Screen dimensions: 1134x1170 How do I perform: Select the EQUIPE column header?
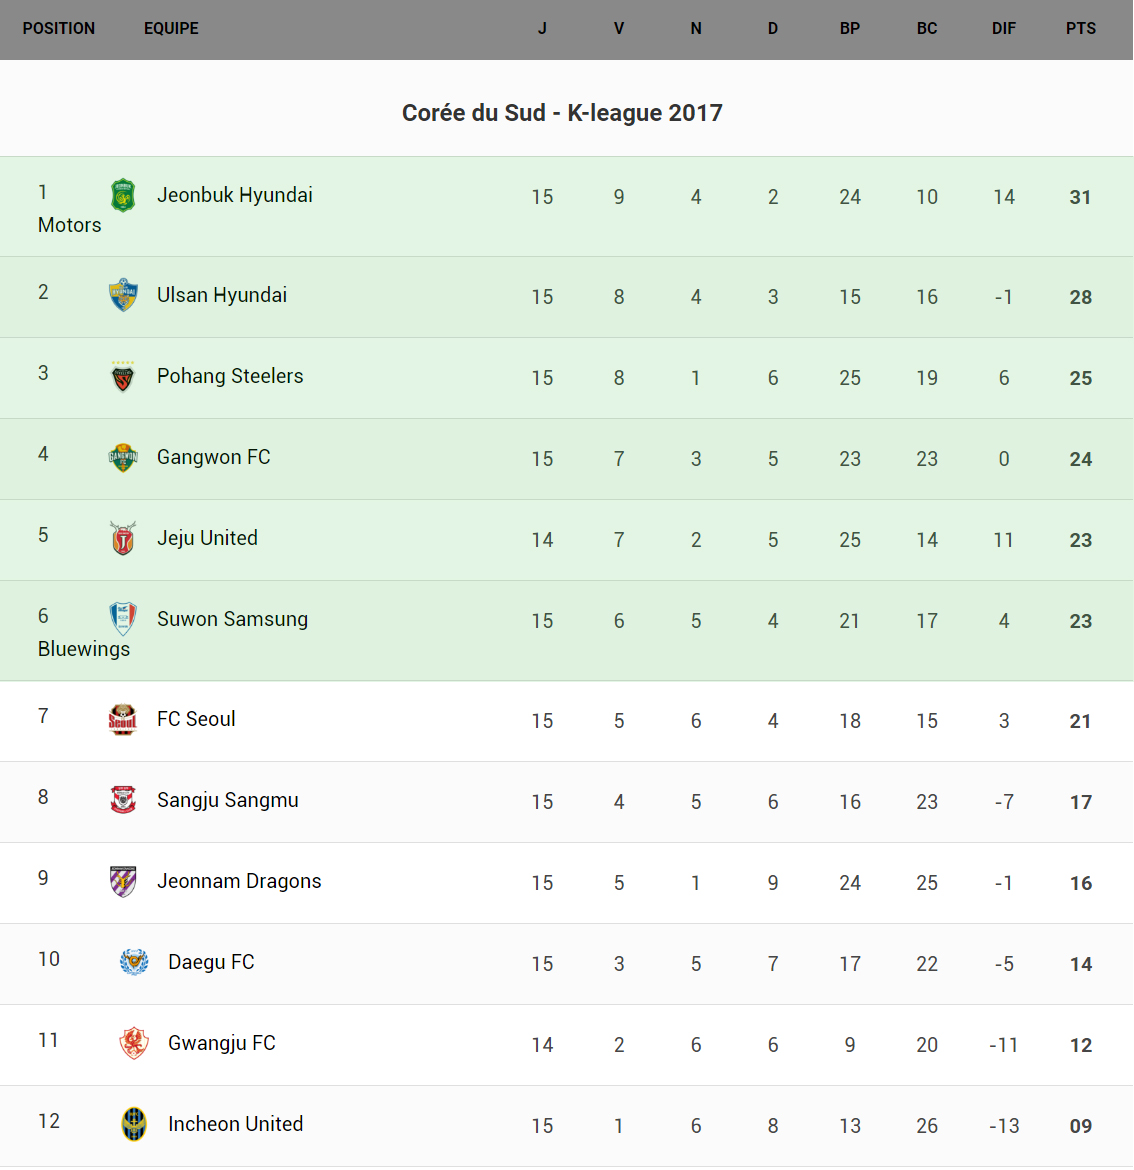pos(171,28)
